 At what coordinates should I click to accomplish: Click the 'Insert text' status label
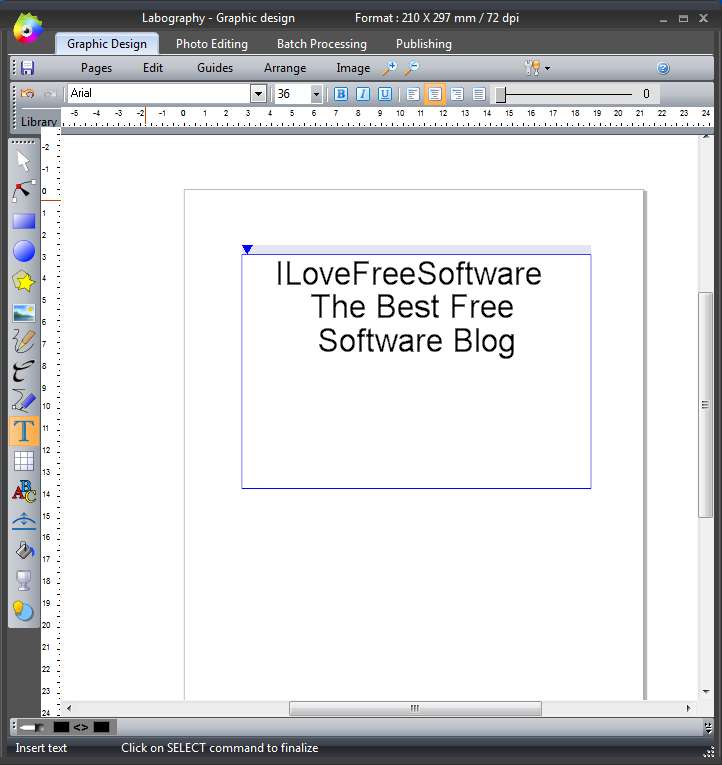[x=41, y=748]
